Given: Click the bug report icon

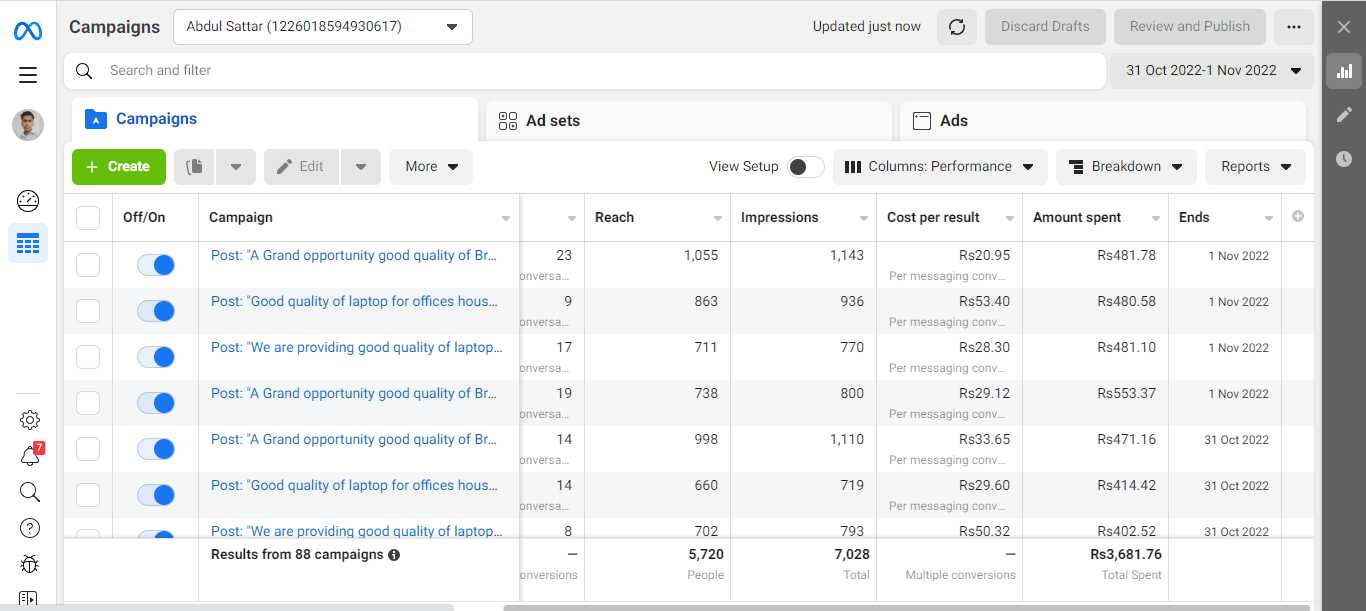Looking at the screenshot, I should 29,564.
